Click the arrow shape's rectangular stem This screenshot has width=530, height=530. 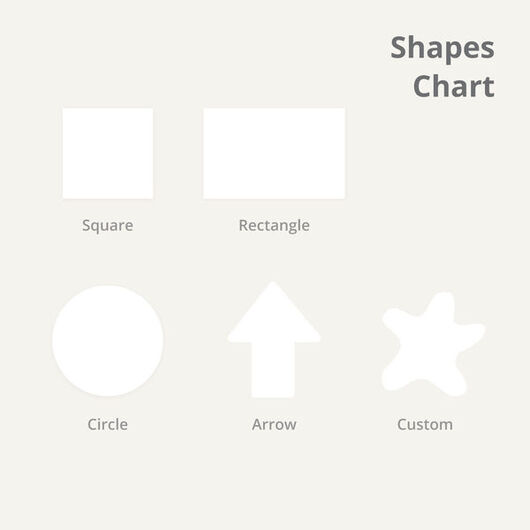pos(273,370)
